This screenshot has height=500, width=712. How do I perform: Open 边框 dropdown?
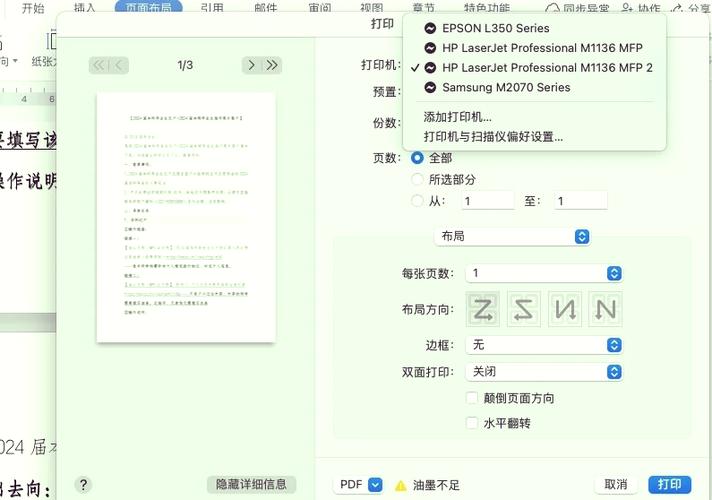point(544,345)
